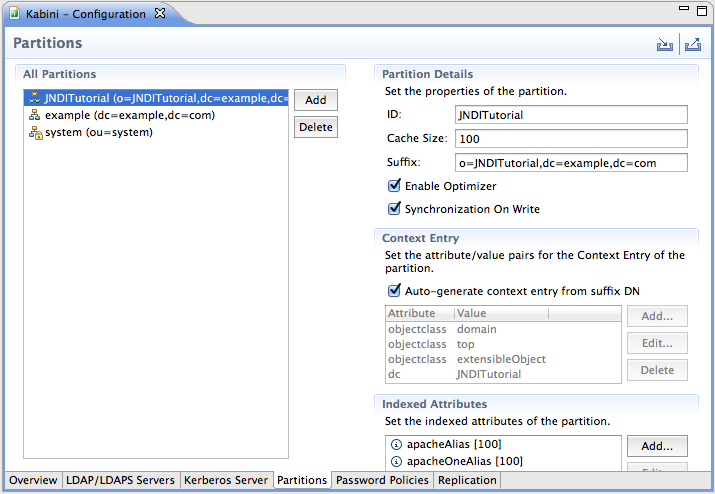Screen dimensions: 715x494
Task: Open the LDAP/LDAPS Servers tab
Action: (120, 480)
